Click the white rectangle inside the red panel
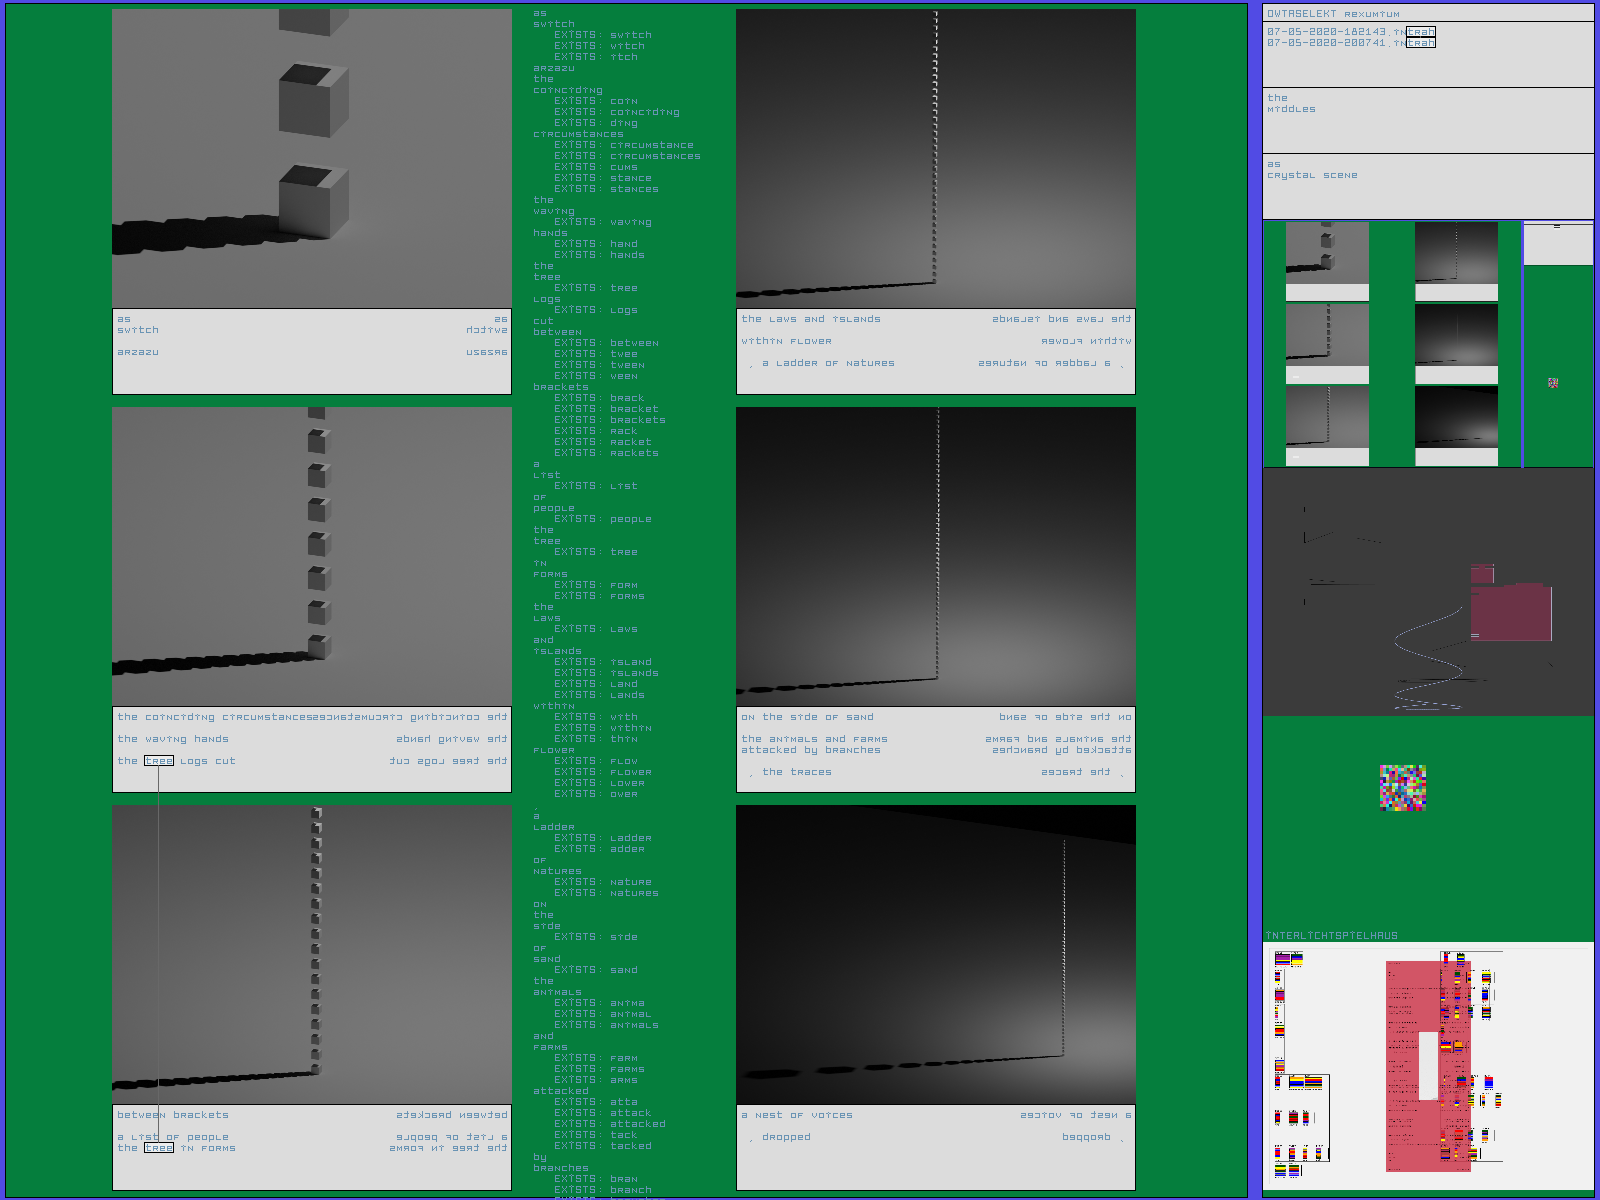The width and height of the screenshot is (1600, 1200). tap(1428, 1065)
